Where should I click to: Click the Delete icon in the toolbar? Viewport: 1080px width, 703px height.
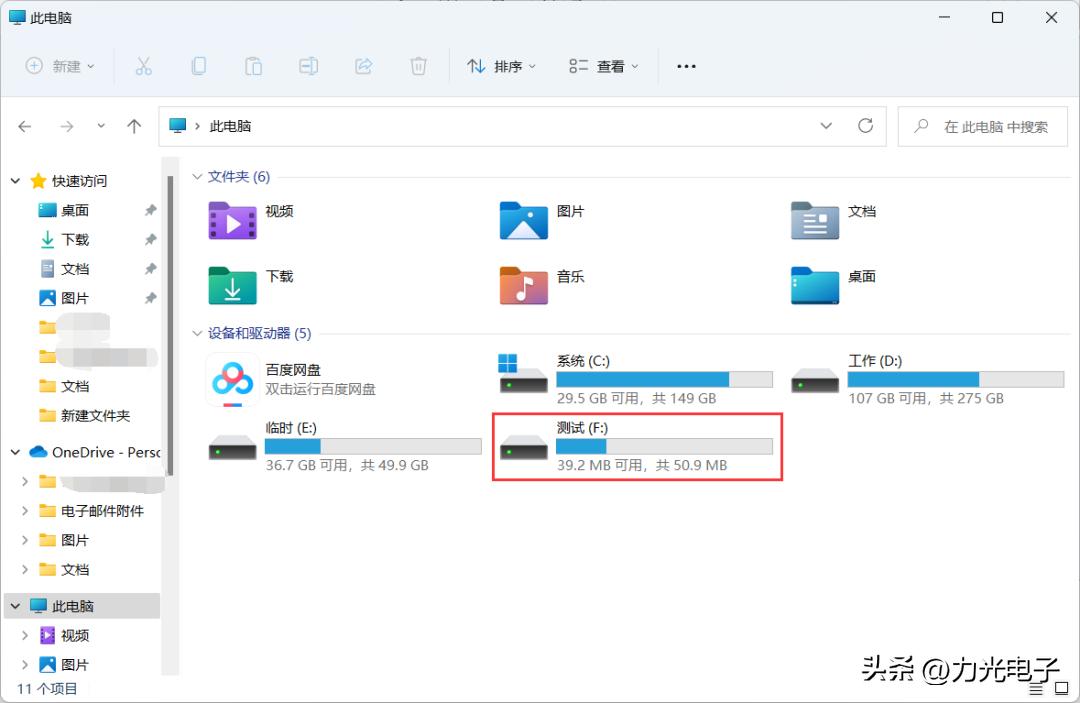click(x=418, y=66)
